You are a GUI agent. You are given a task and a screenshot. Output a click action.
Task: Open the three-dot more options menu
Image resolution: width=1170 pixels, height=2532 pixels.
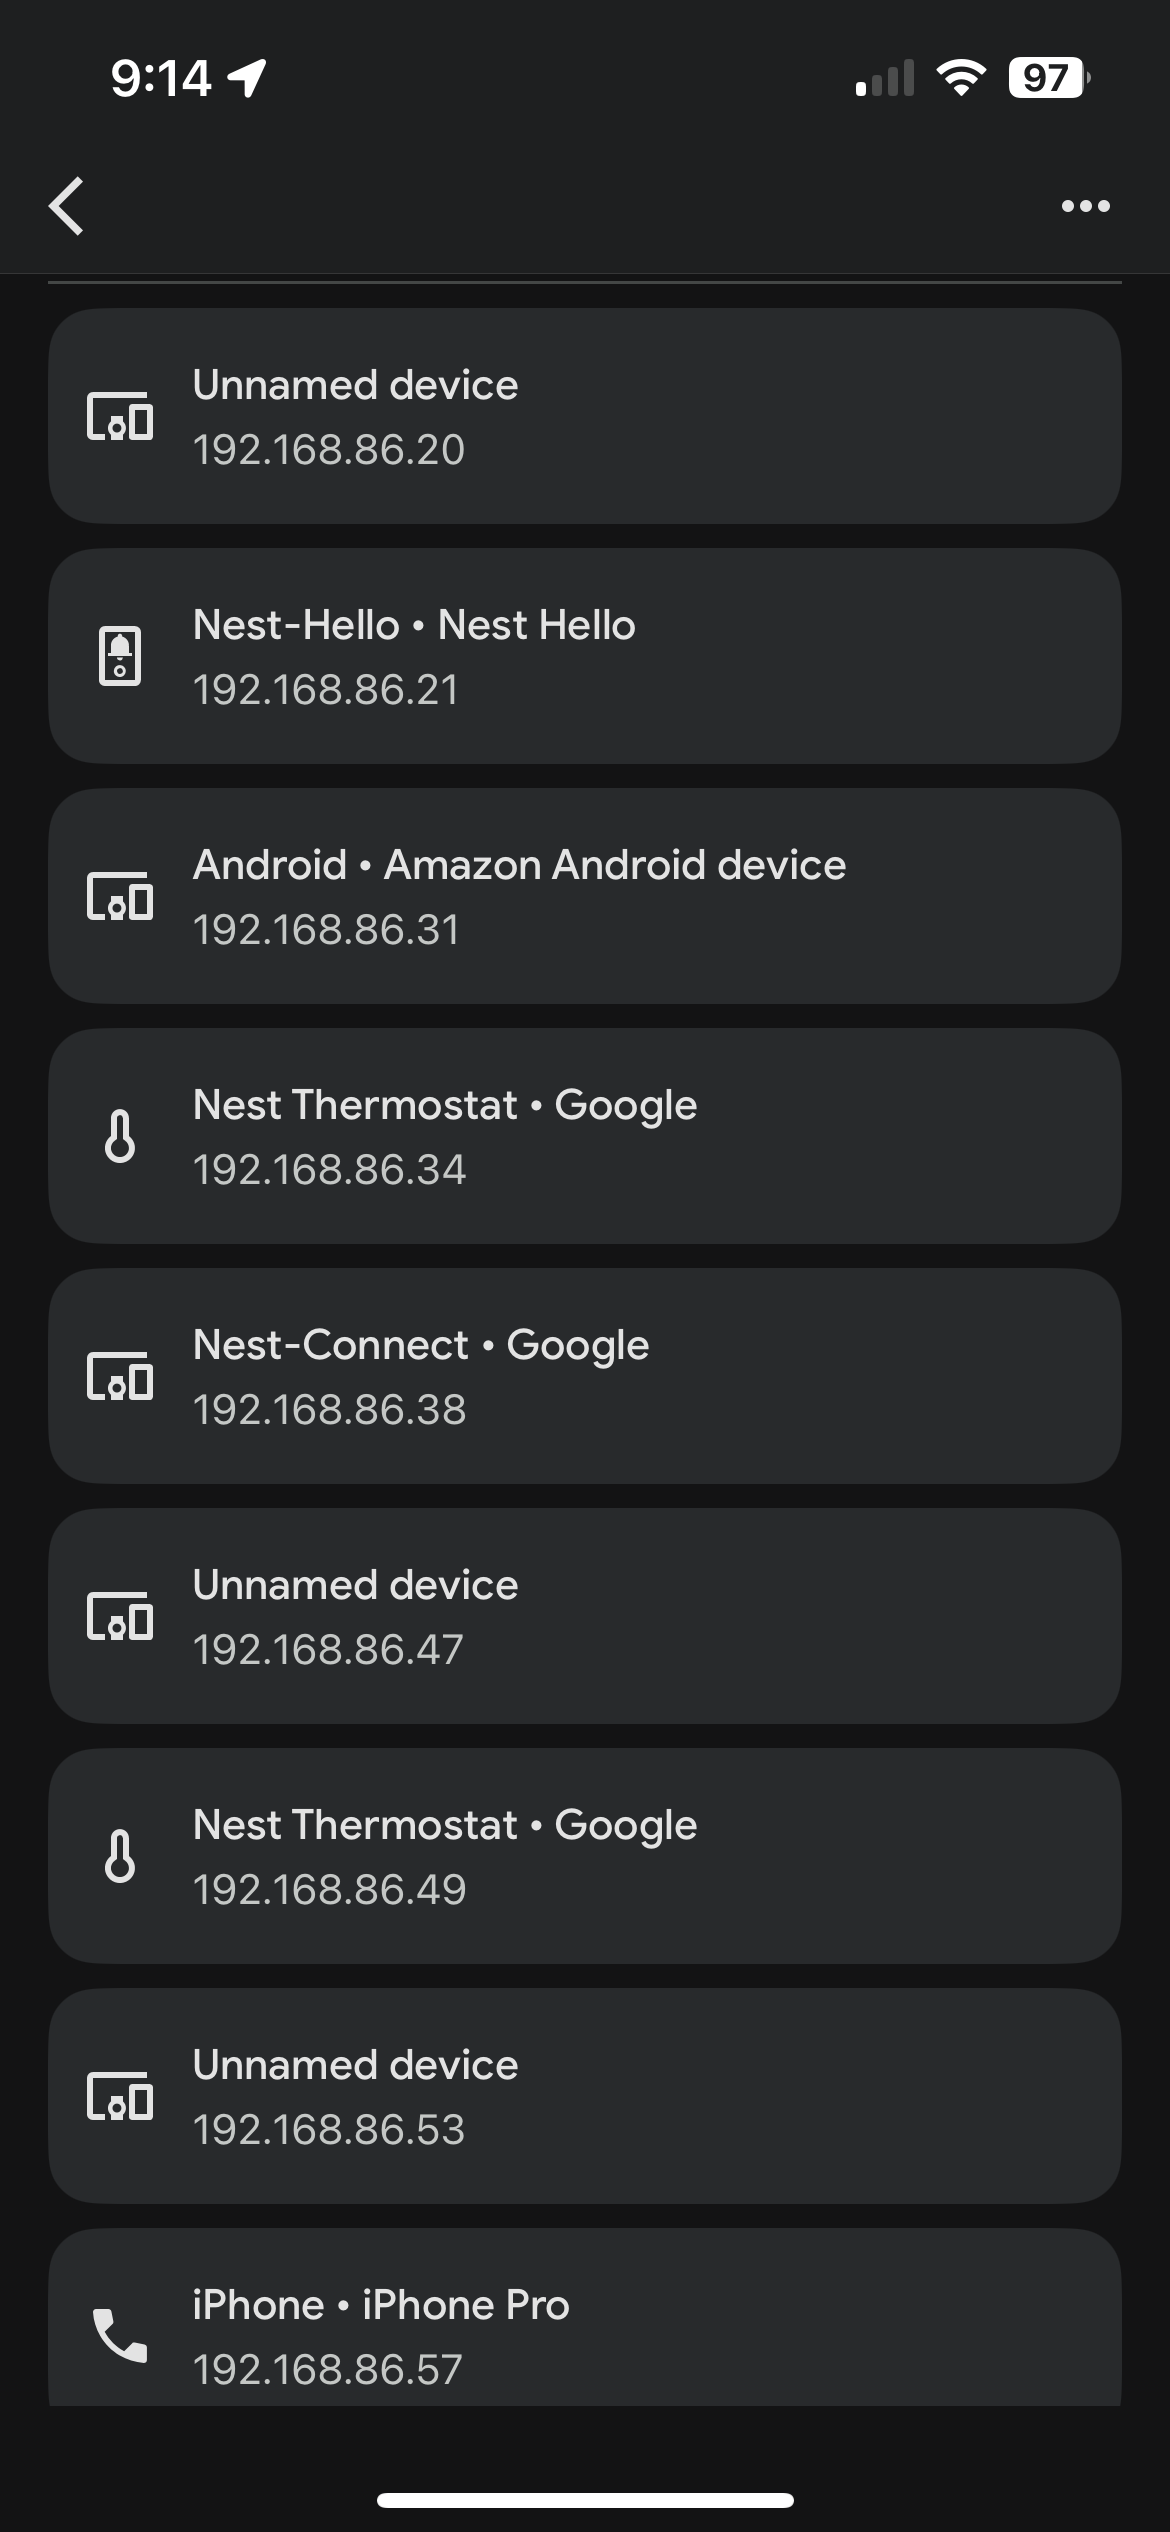(x=1085, y=206)
